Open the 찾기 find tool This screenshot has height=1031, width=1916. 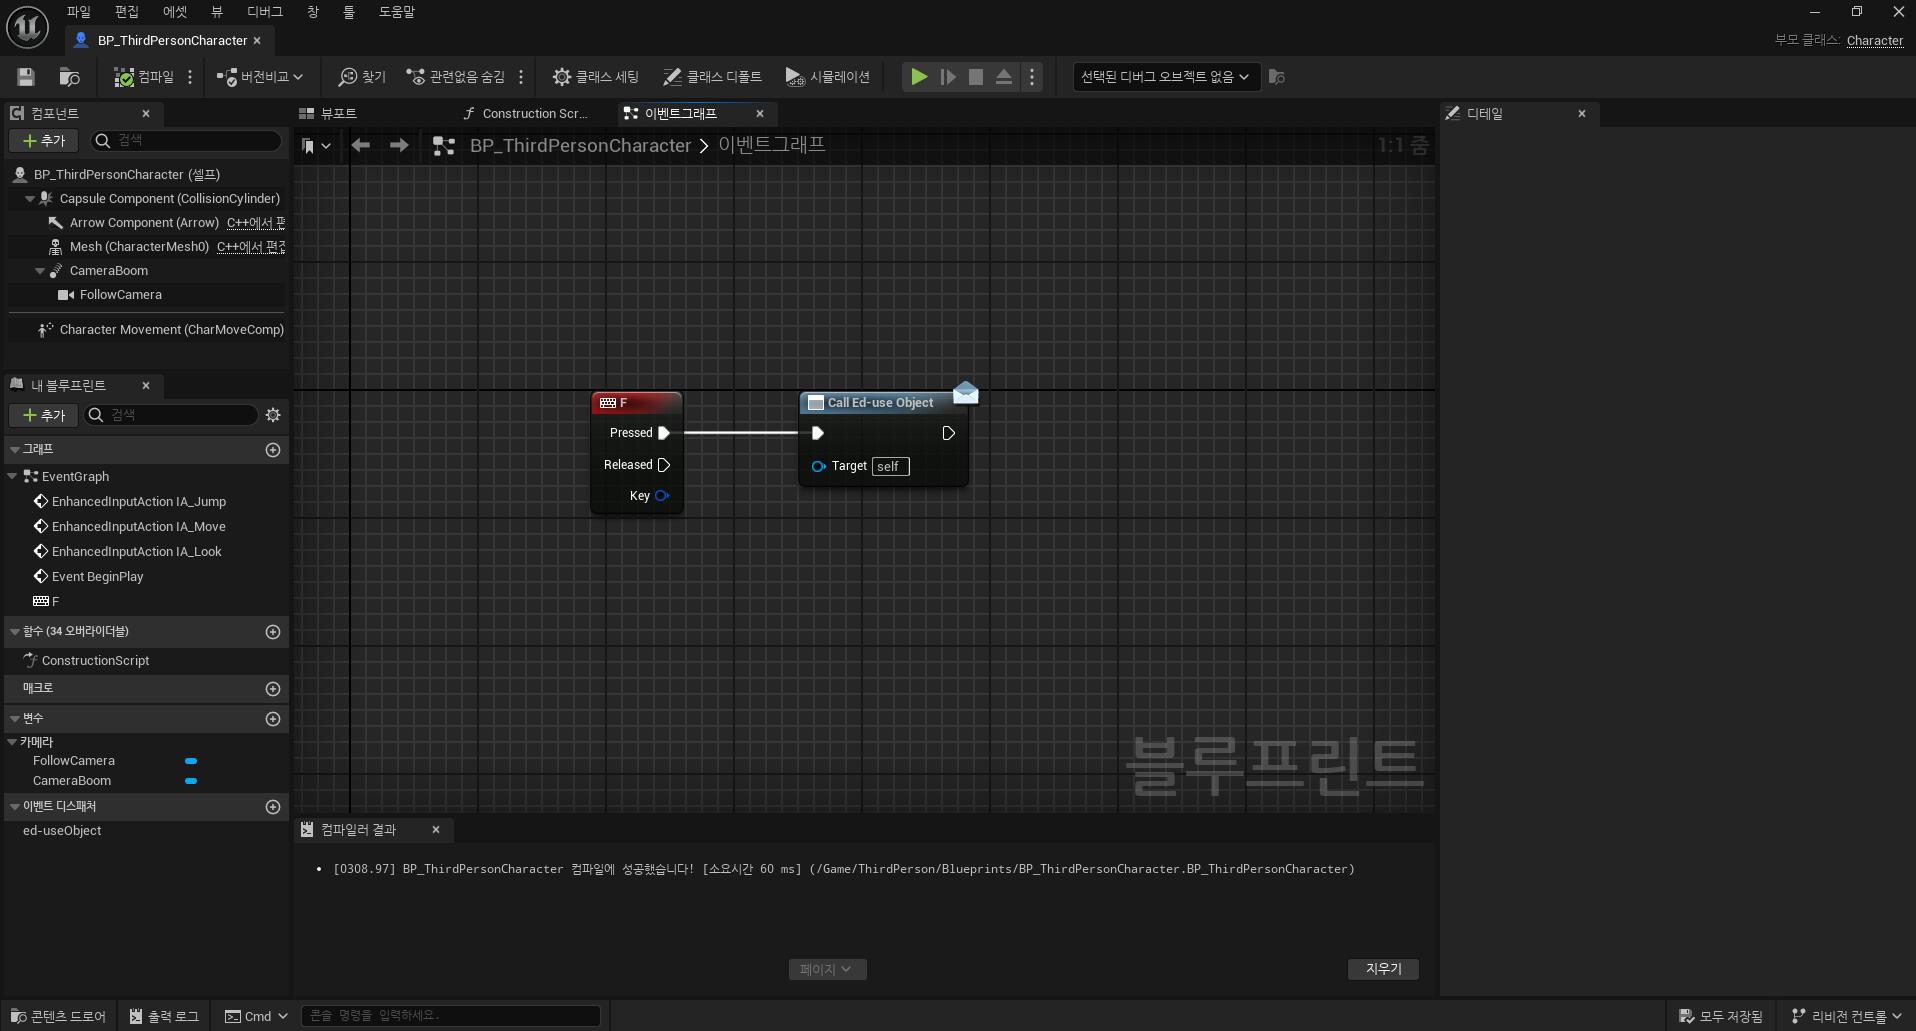click(x=362, y=77)
